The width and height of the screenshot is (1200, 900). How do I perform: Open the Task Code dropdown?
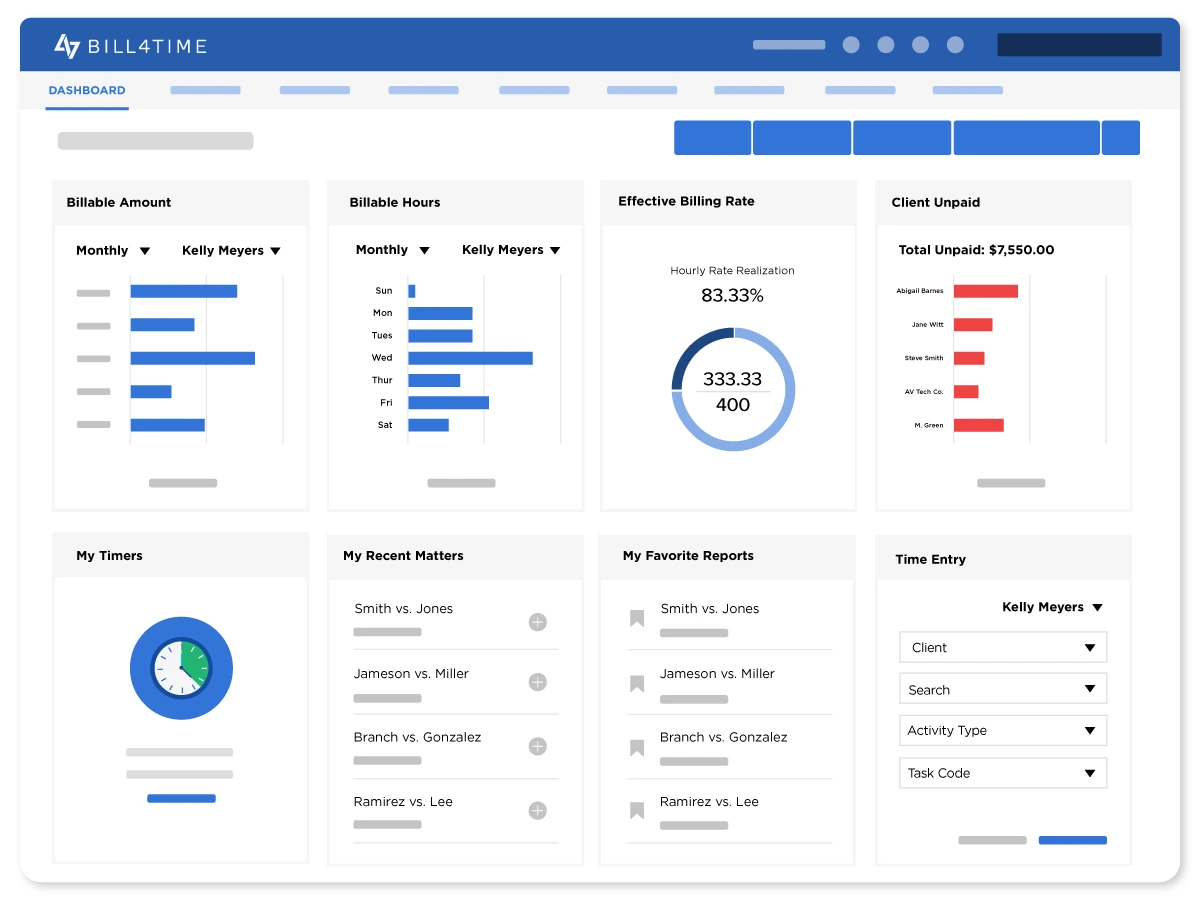point(1003,773)
